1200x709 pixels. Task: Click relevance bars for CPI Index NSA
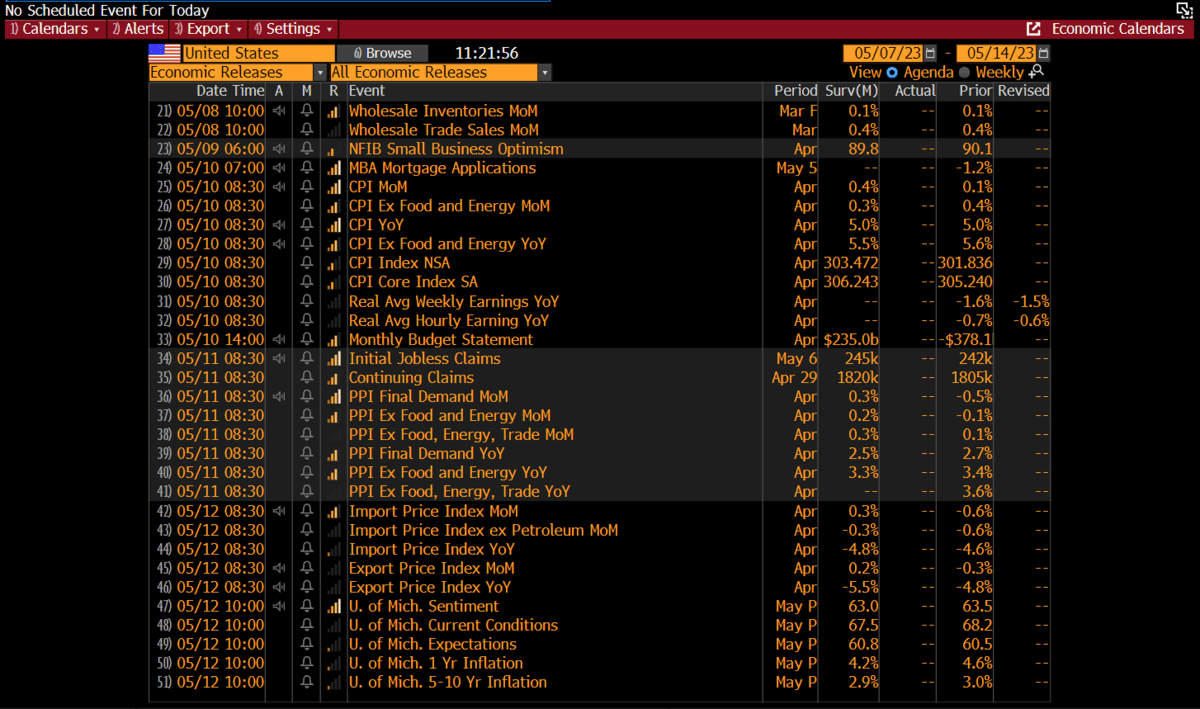(x=334, y=263)
